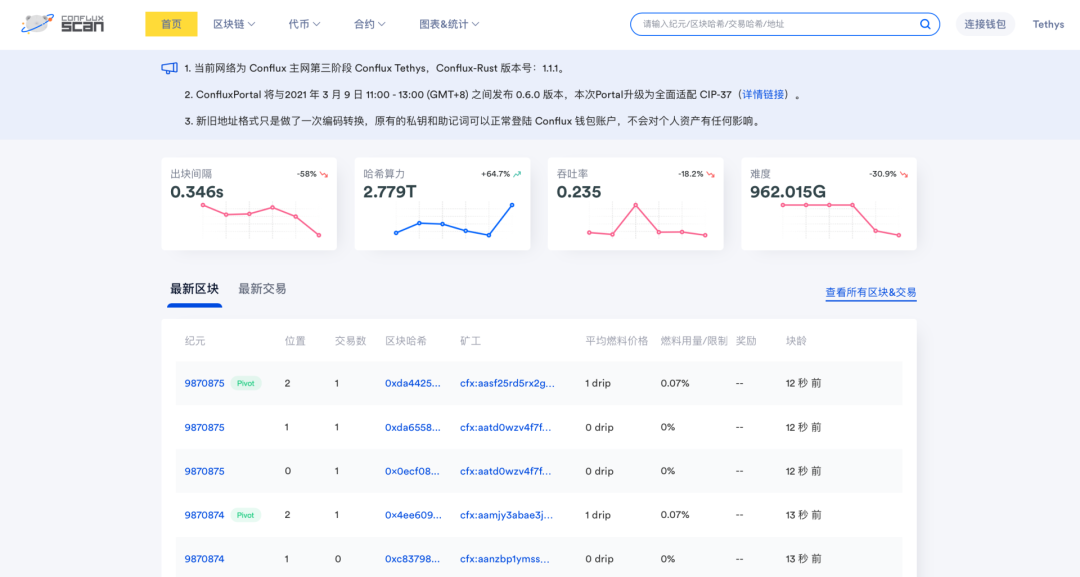Go to the 首页 home tab
The image size is (1080, 577).
click(x=171, y=24)
